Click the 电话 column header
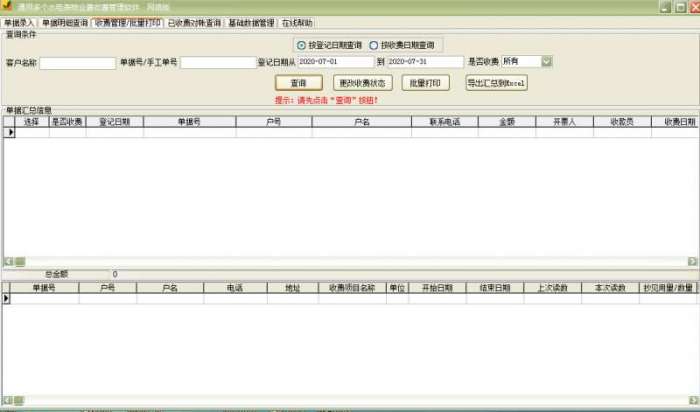The width and height of the screenshot is (700, 412). click(235, 288)
